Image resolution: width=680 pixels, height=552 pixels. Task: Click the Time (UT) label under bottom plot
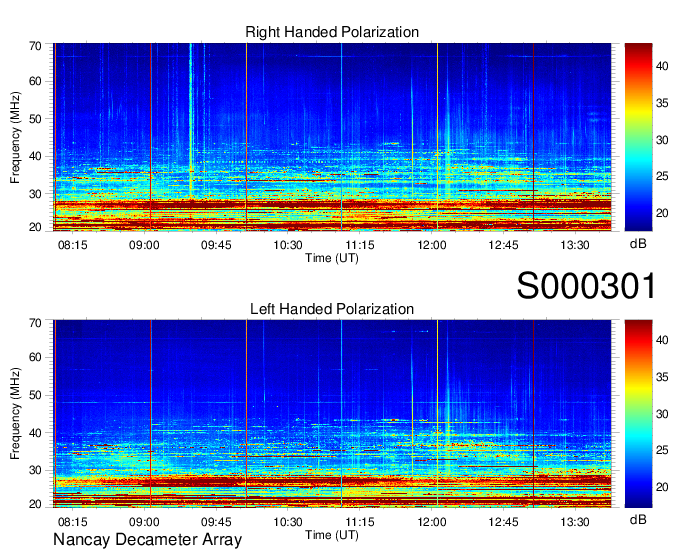click(x=332, y=535)
